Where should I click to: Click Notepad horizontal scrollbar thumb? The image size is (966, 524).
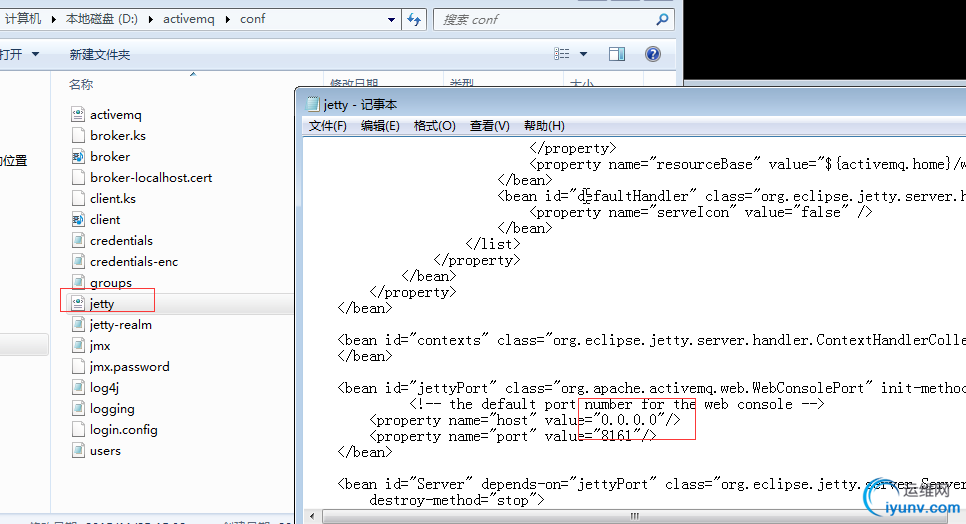click(x=635, y=516)
